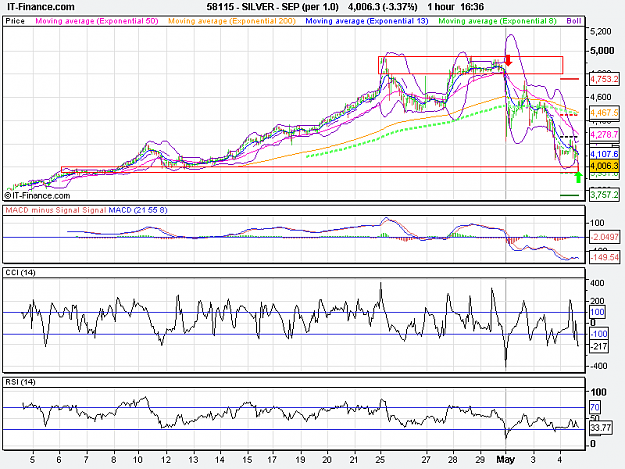Select the orange 4,467.5 price tag
Image resolution: width=625 pixels, height=469 pixels.
pyautogui.click(x=604, y=113)
